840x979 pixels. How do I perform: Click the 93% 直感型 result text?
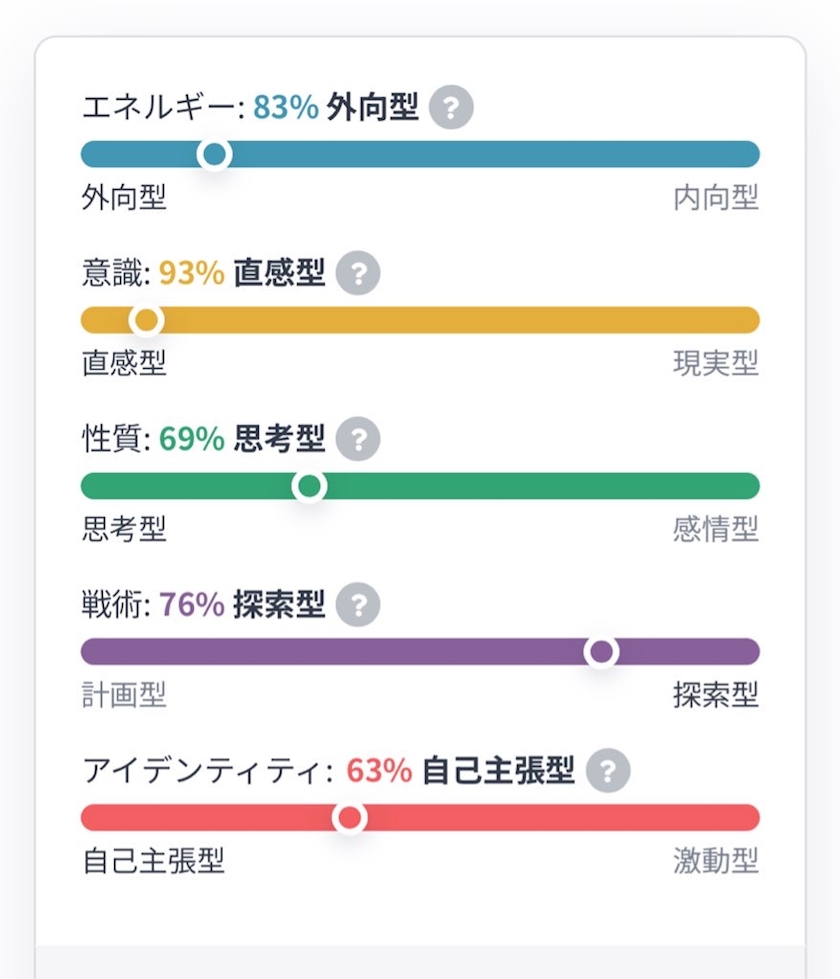(242, 273)
